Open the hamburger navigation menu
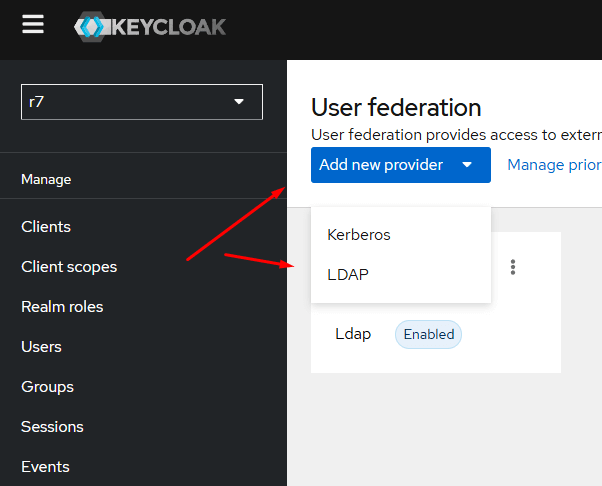This screenshot has width=602, height=486. 33,24
